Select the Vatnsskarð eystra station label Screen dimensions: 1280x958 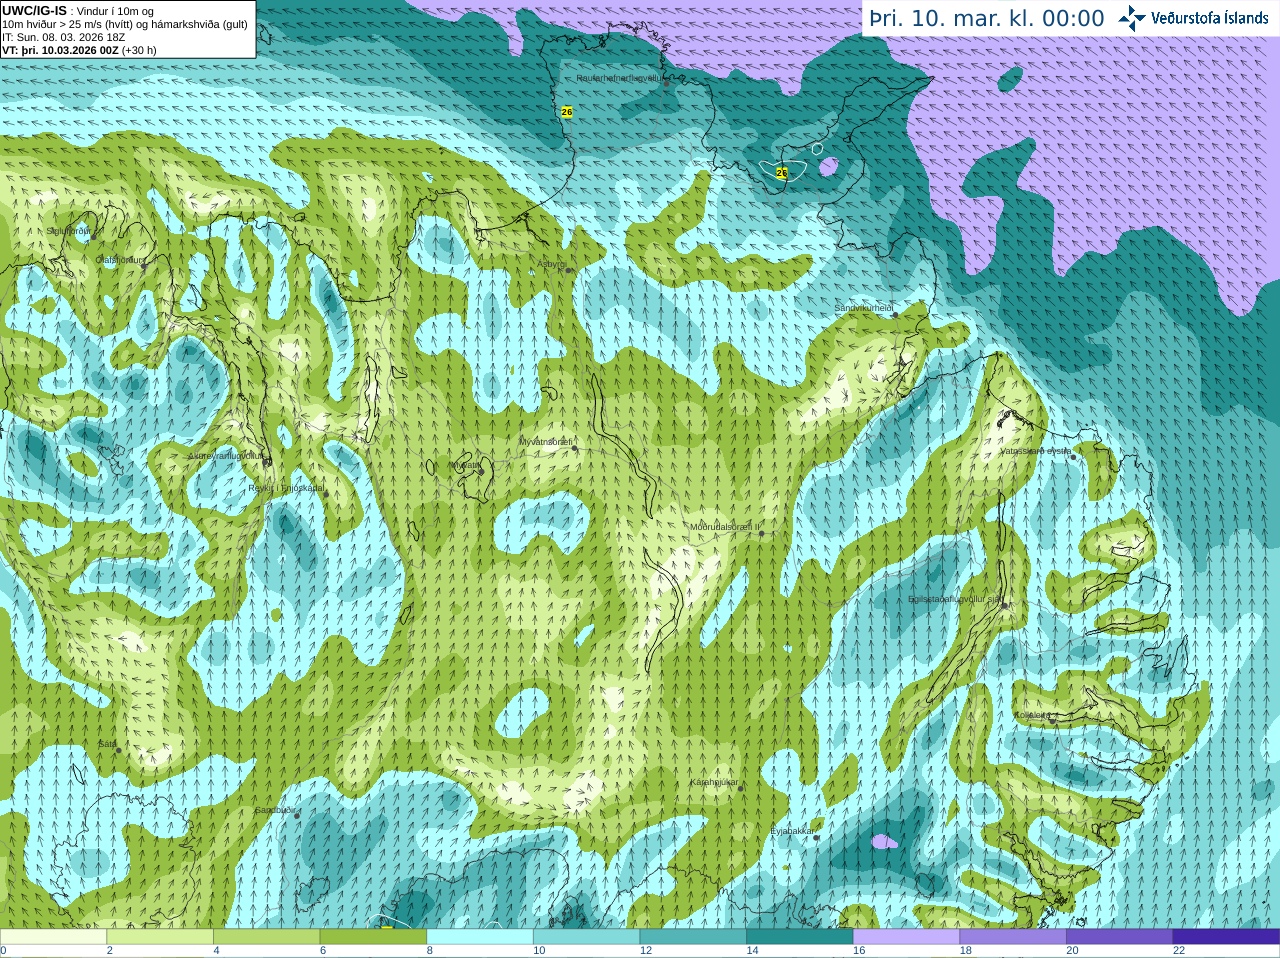click(x=1036, y=451)
